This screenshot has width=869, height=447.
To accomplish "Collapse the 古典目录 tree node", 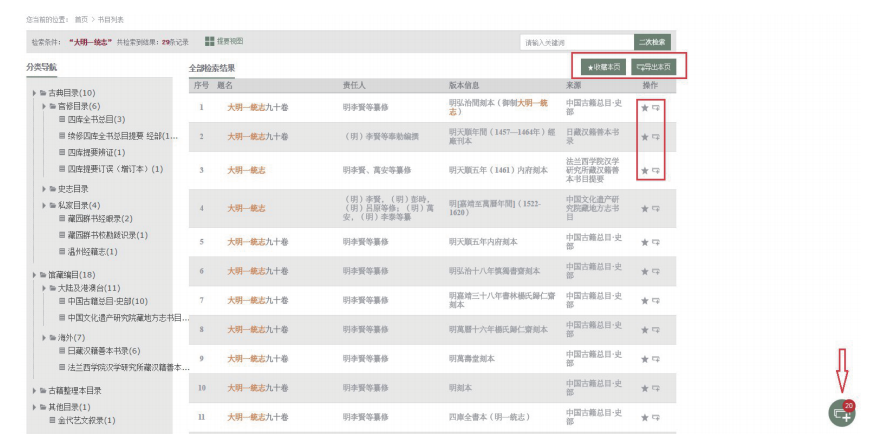I will (35, 93).
